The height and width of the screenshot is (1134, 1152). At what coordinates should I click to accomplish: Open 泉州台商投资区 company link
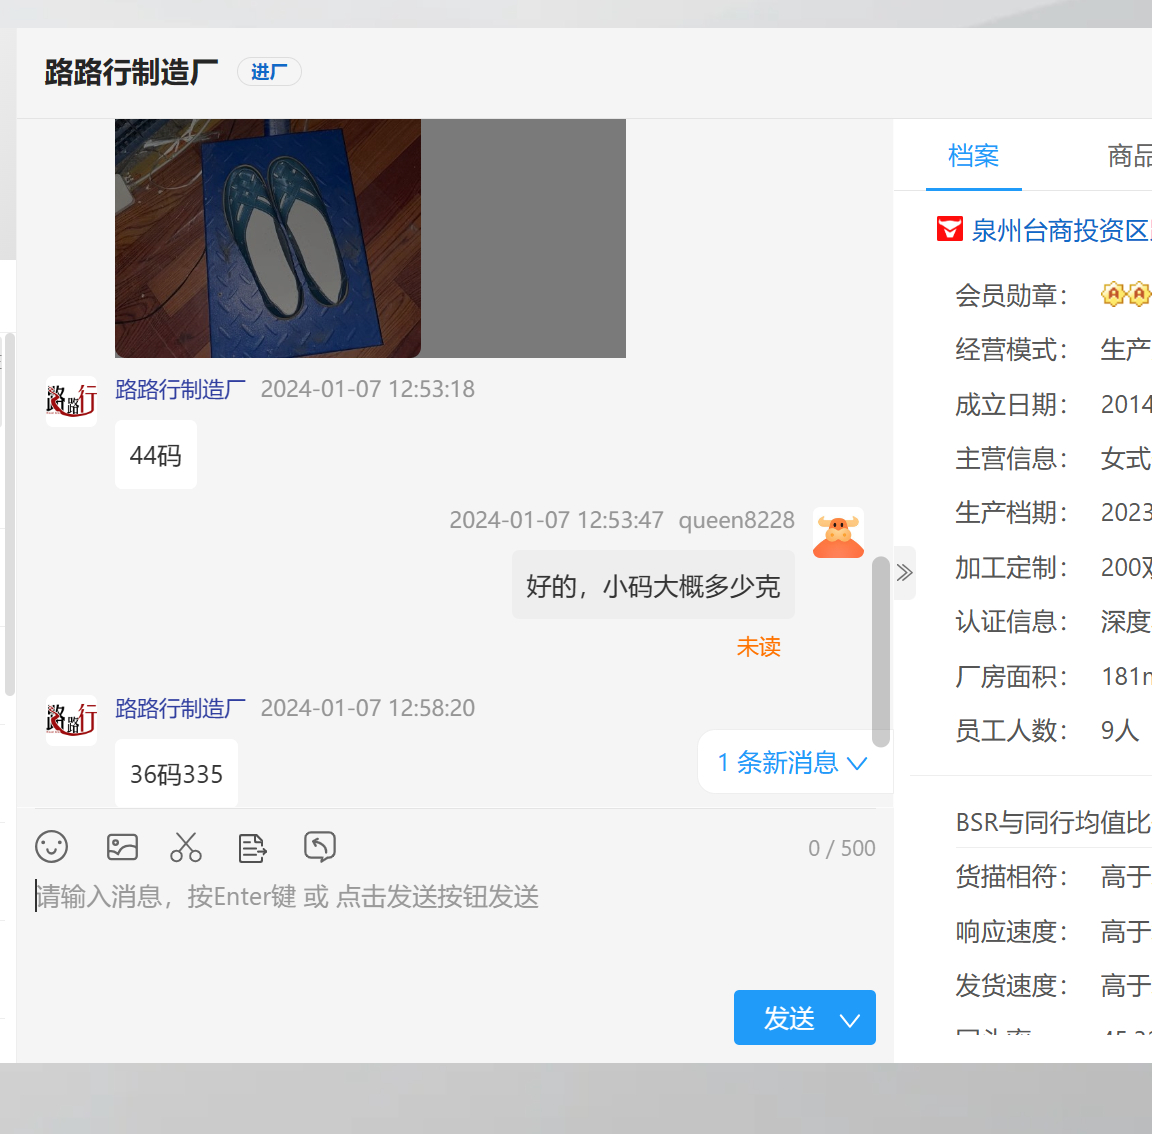pos(1060,231)
